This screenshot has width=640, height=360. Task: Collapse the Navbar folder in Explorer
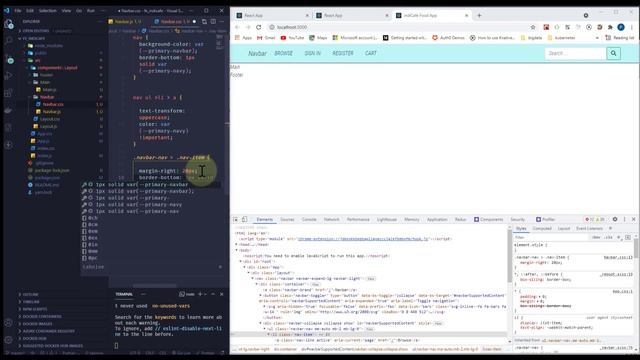pos(47,97)
